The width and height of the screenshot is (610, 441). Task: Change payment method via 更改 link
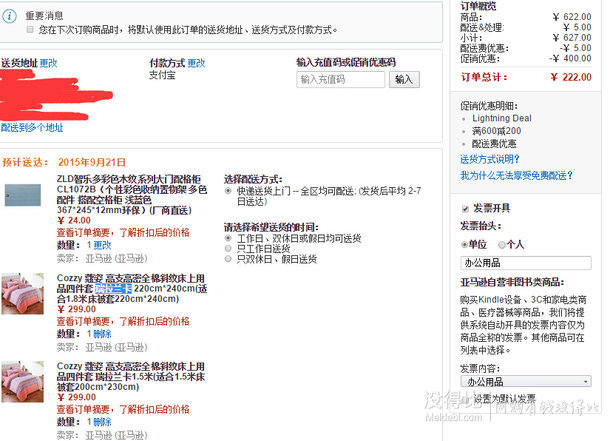(x=196, y=63)
